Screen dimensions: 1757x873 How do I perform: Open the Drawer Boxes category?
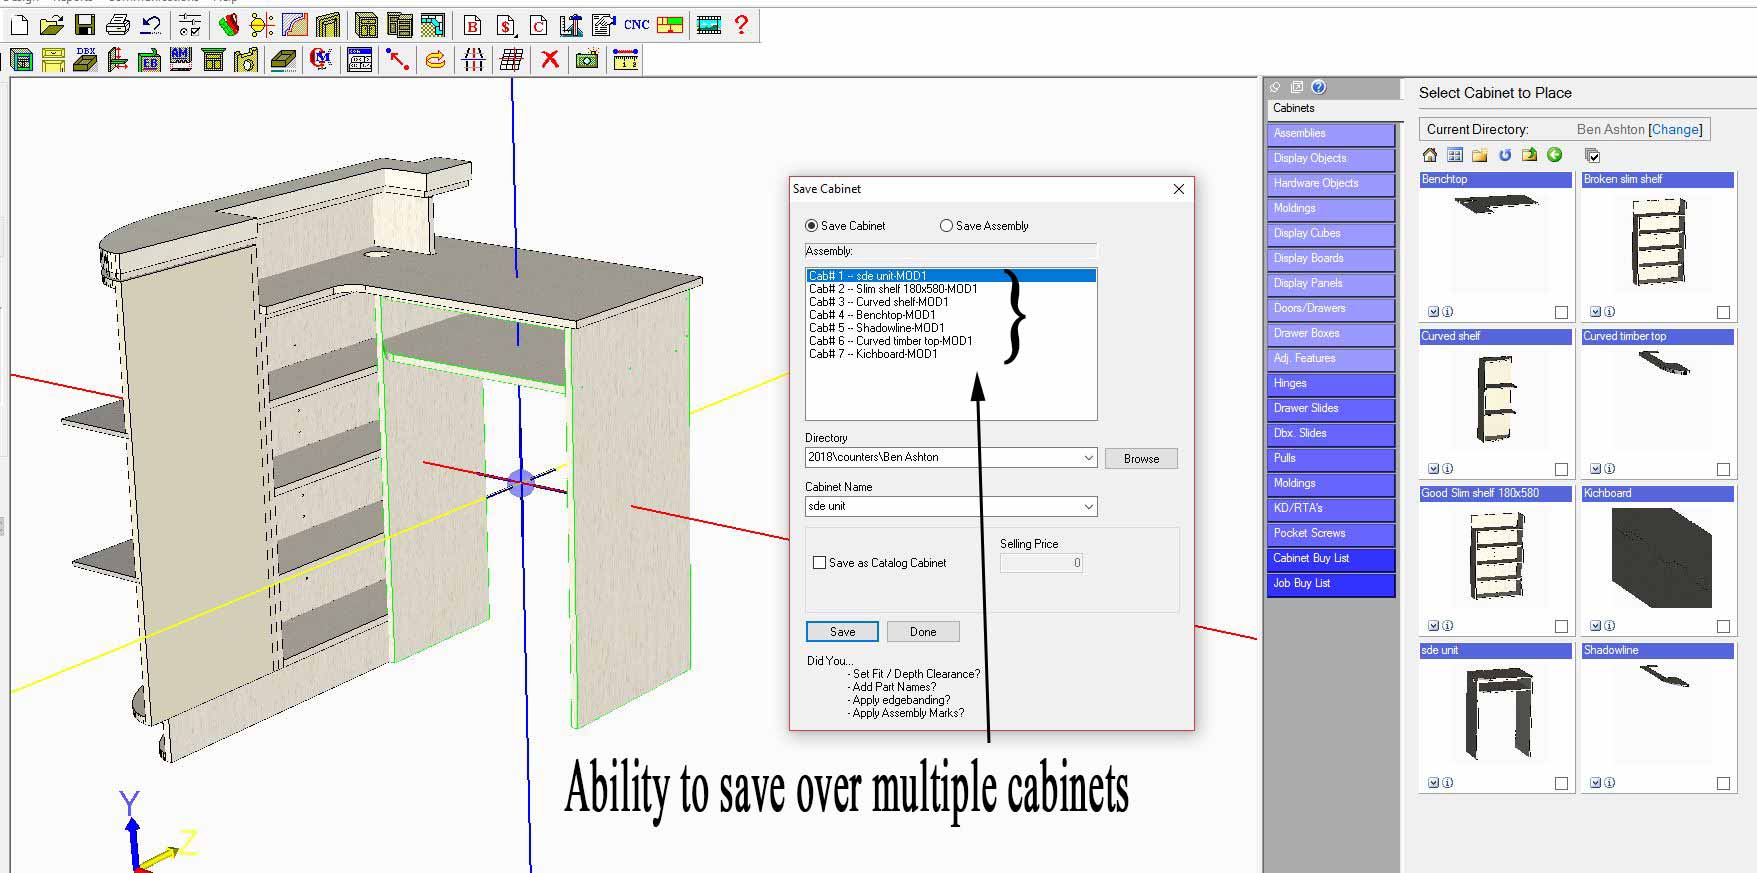pyautogui.click(x=1329, y=333)
